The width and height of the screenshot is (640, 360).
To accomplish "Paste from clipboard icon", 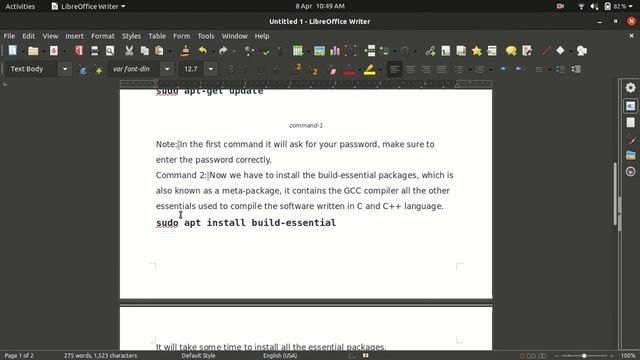I will (159, 51).
